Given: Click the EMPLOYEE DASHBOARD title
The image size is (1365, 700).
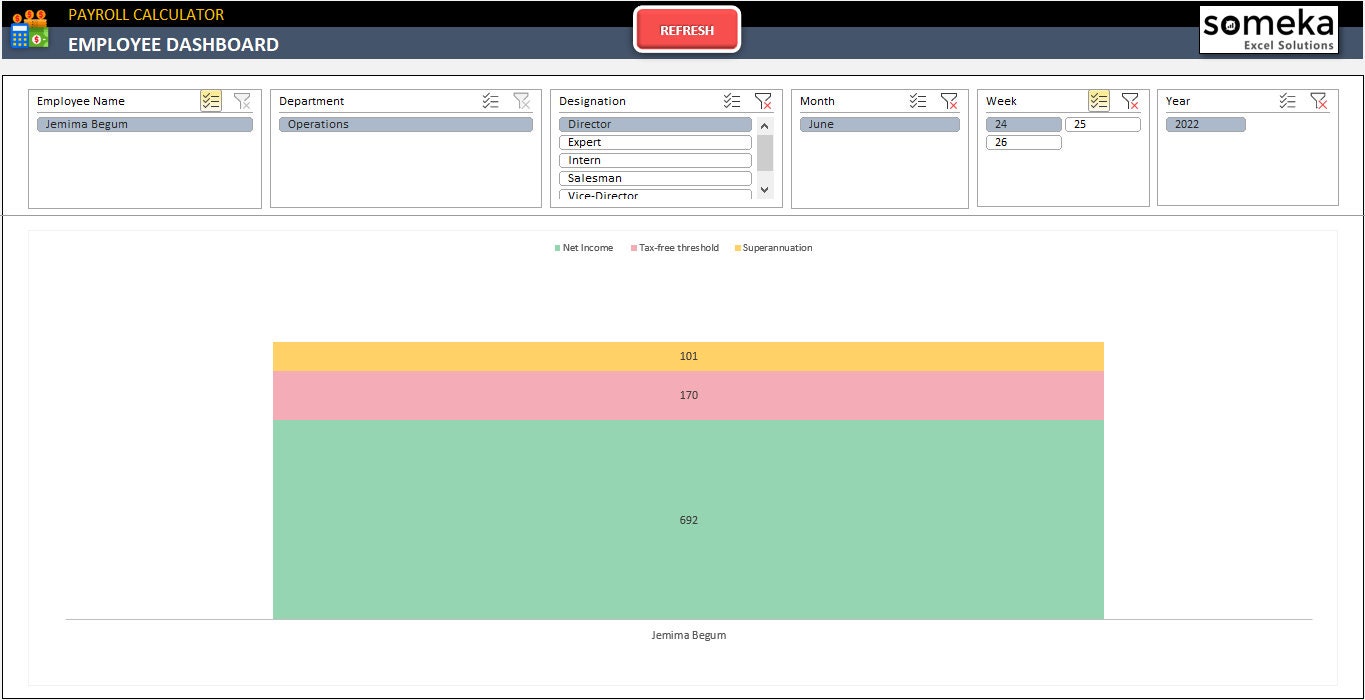Looking at the screenshot, I should tap(173, 44).
